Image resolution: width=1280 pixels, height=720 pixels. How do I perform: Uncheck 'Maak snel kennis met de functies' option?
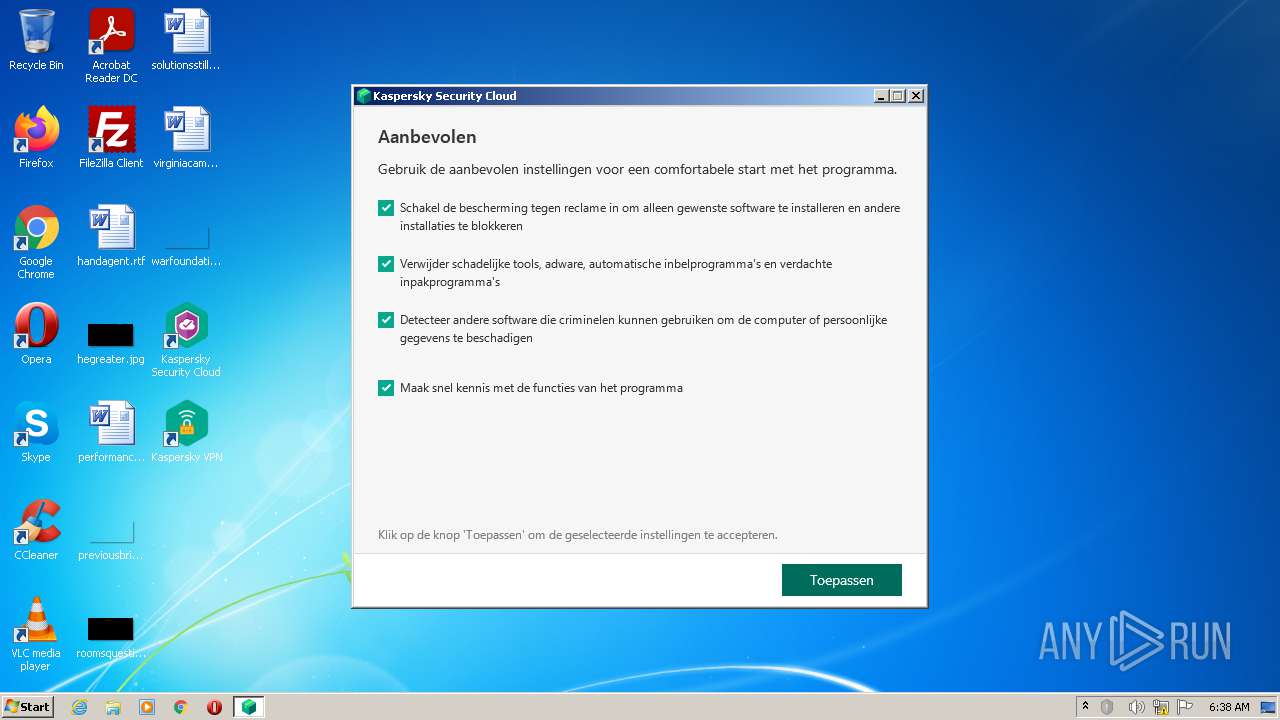[386, 388]
